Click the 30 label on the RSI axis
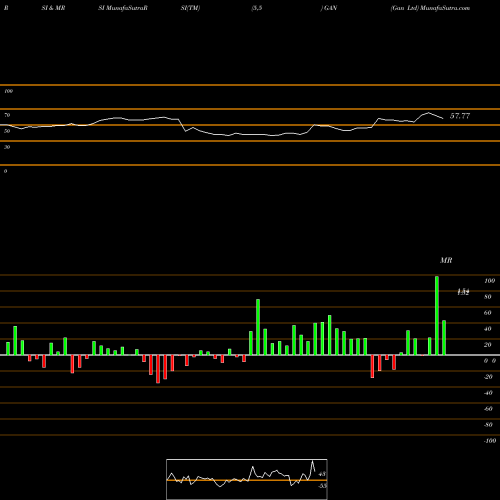Viewport: 500px width, 500px height. [7, 147]
